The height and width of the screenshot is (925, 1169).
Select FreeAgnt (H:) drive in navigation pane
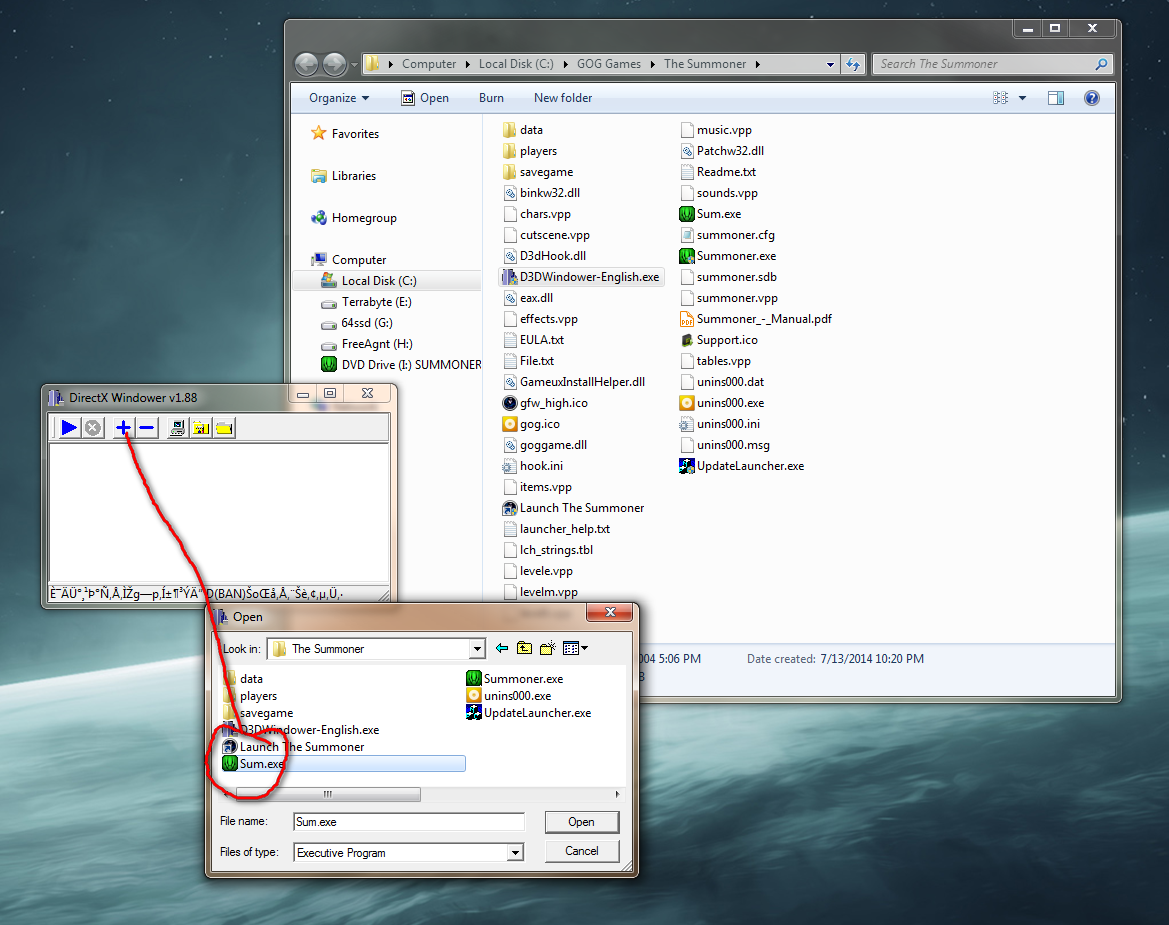tap(366, 344)
